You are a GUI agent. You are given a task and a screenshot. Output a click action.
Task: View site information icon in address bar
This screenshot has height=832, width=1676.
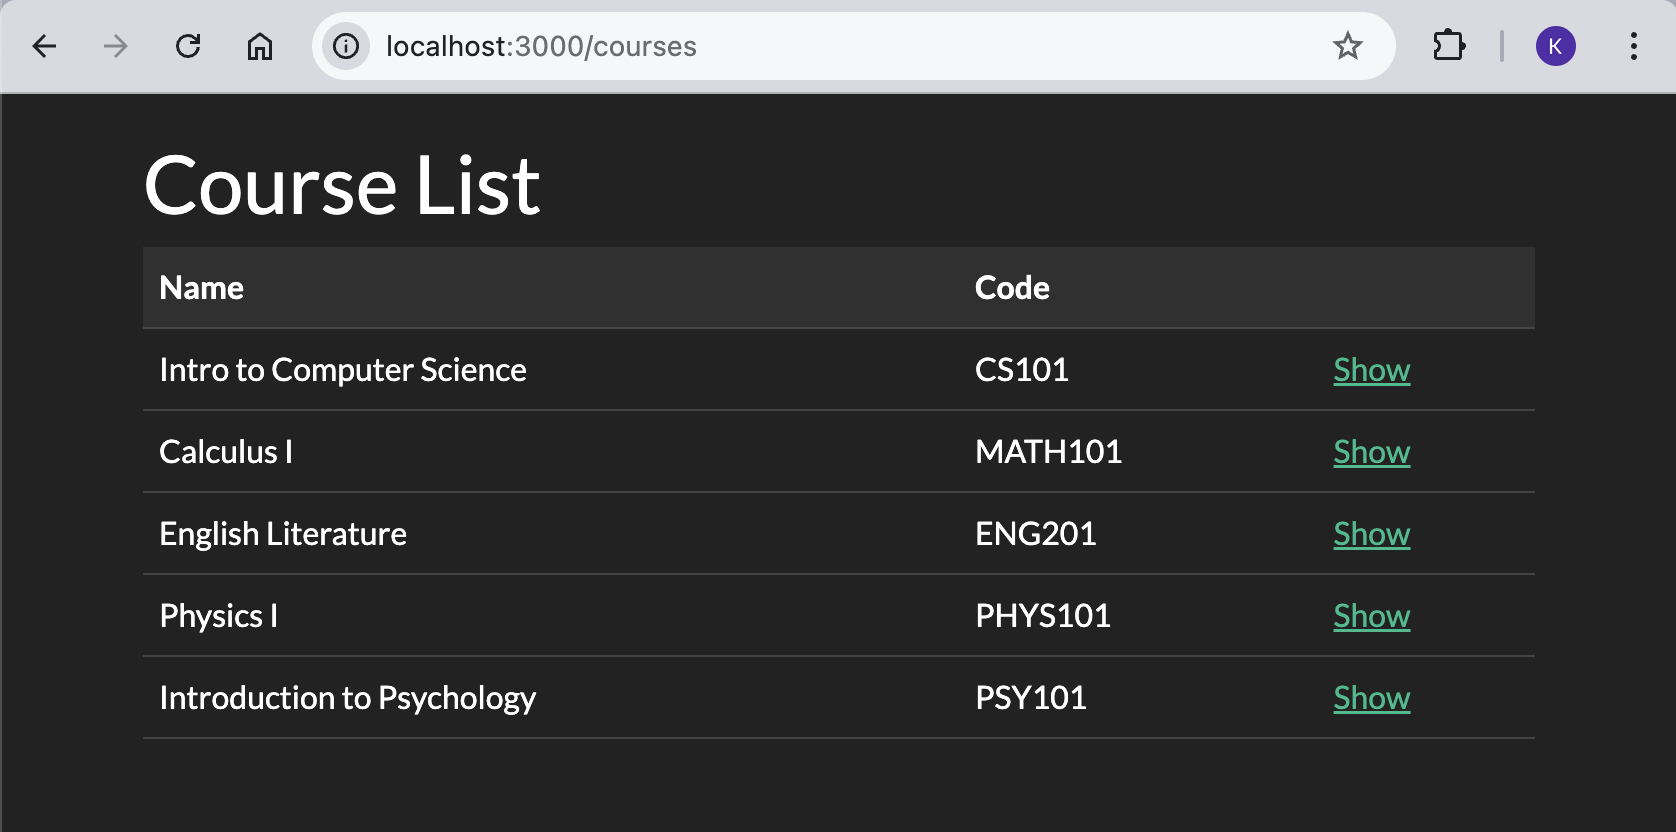346,46
